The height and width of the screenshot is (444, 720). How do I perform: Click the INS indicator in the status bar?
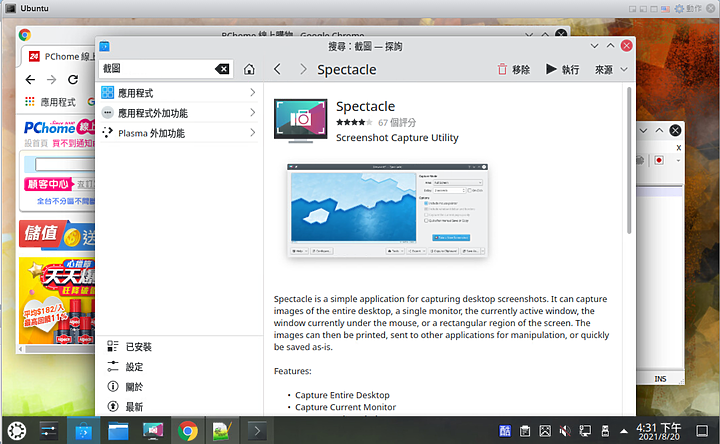(x=660, y=379)
